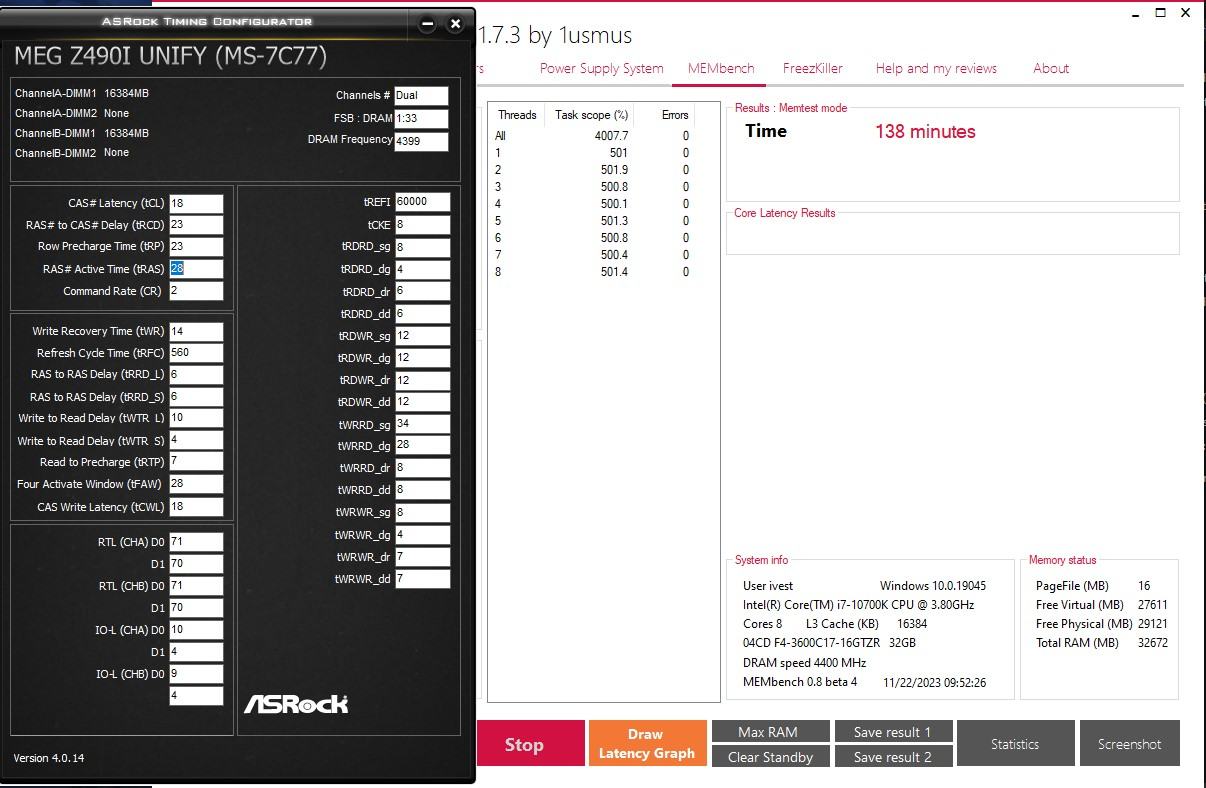1206x788 pixels.
Task: Click the tREFI value field
Action: click(422, 202)
